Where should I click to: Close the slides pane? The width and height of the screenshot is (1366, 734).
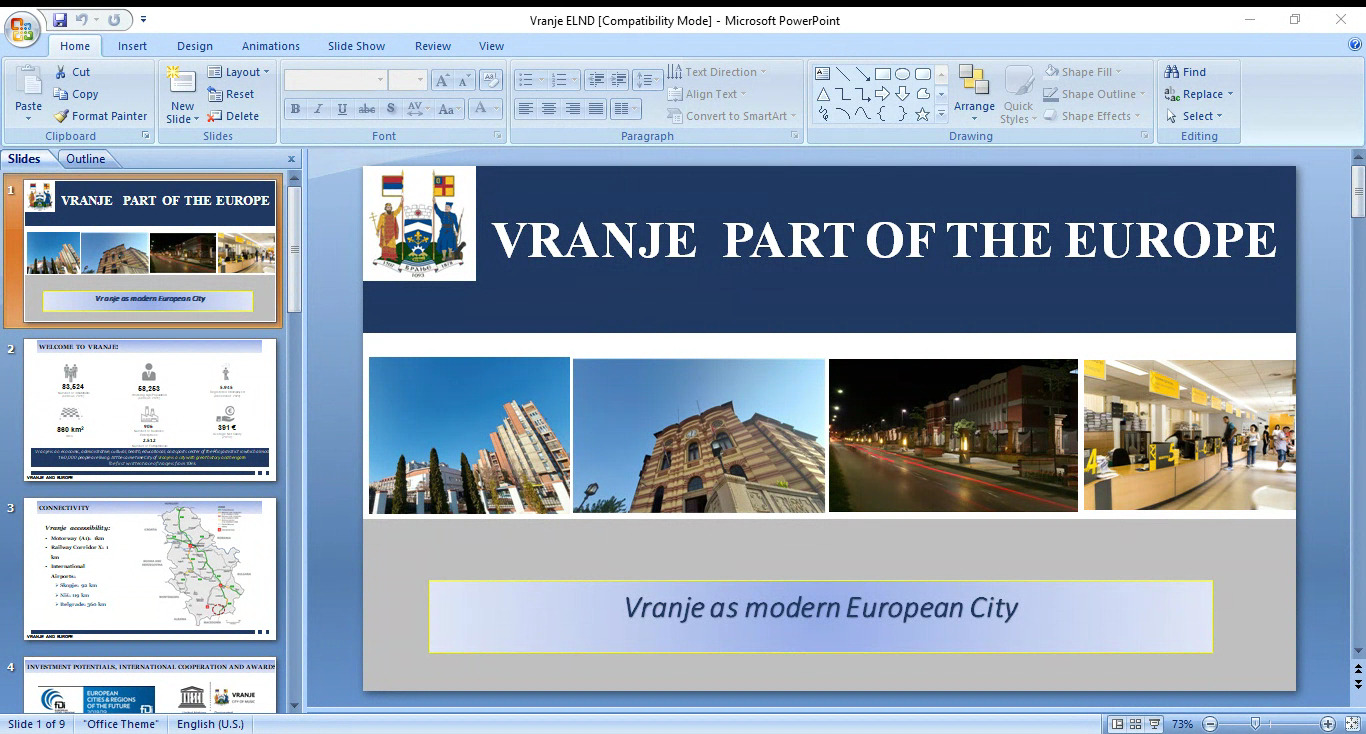coord(291,159)
